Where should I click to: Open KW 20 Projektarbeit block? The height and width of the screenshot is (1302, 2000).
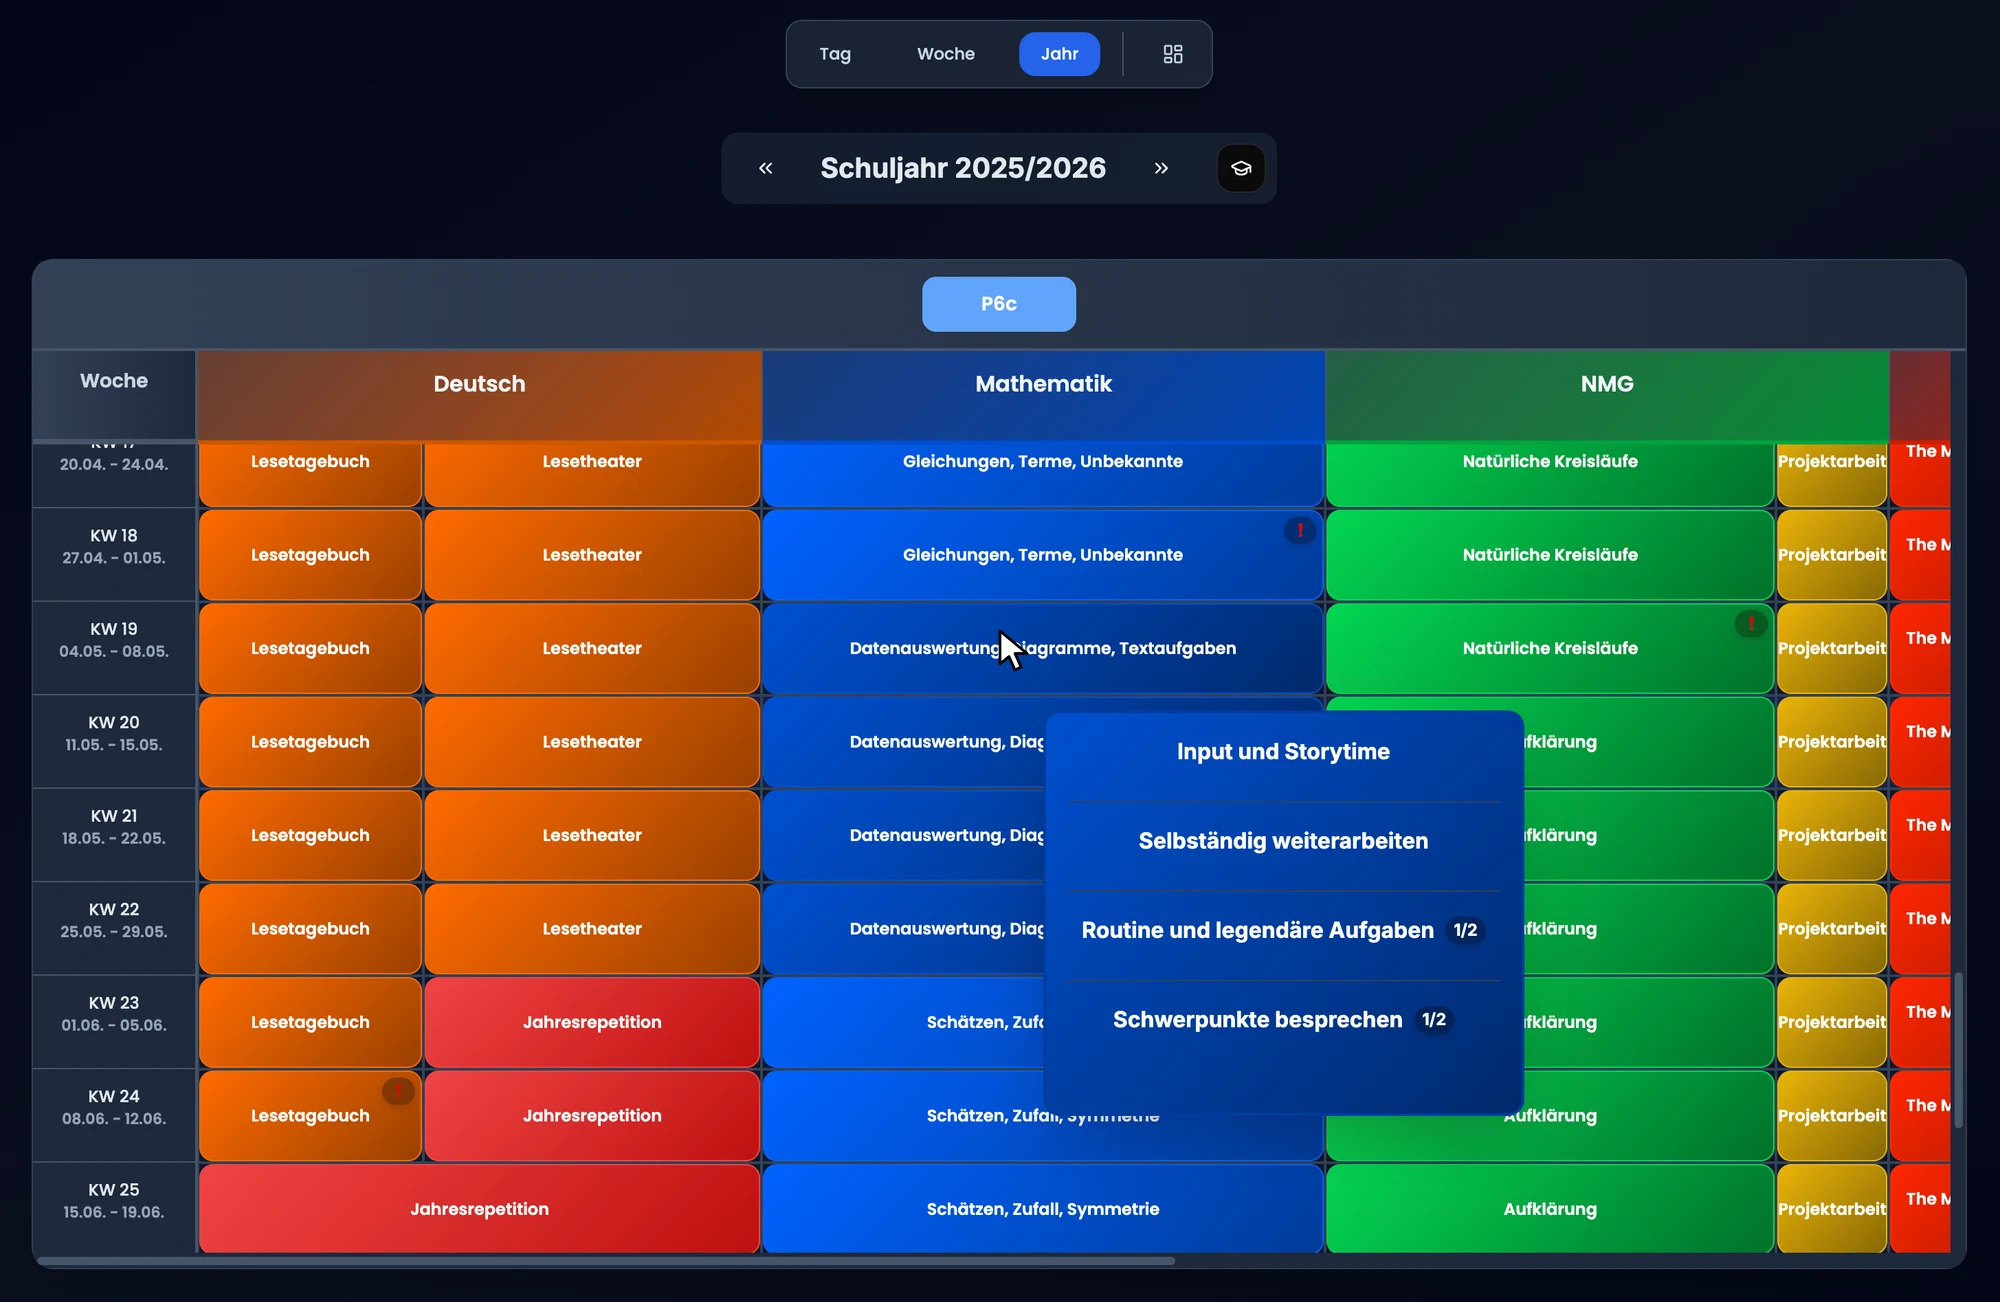[1832, 742]
